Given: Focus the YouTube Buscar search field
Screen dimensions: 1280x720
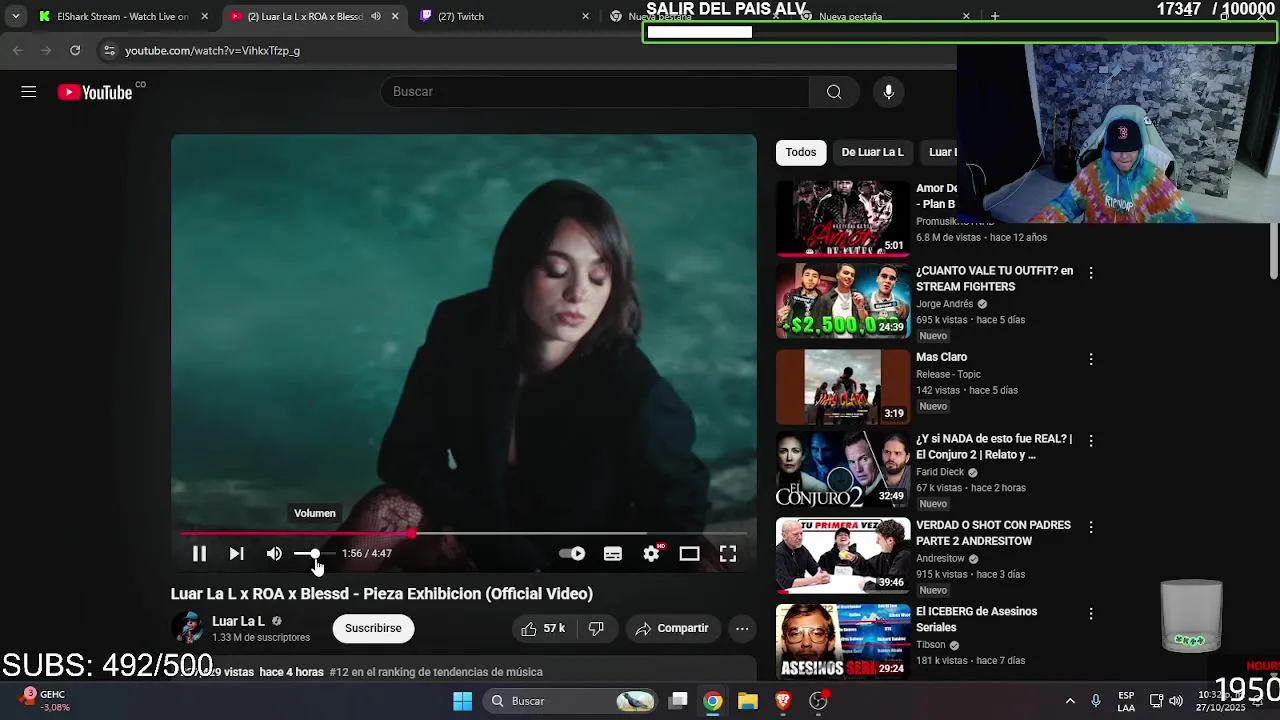Looking at the screenshot, I should (595, 92).
